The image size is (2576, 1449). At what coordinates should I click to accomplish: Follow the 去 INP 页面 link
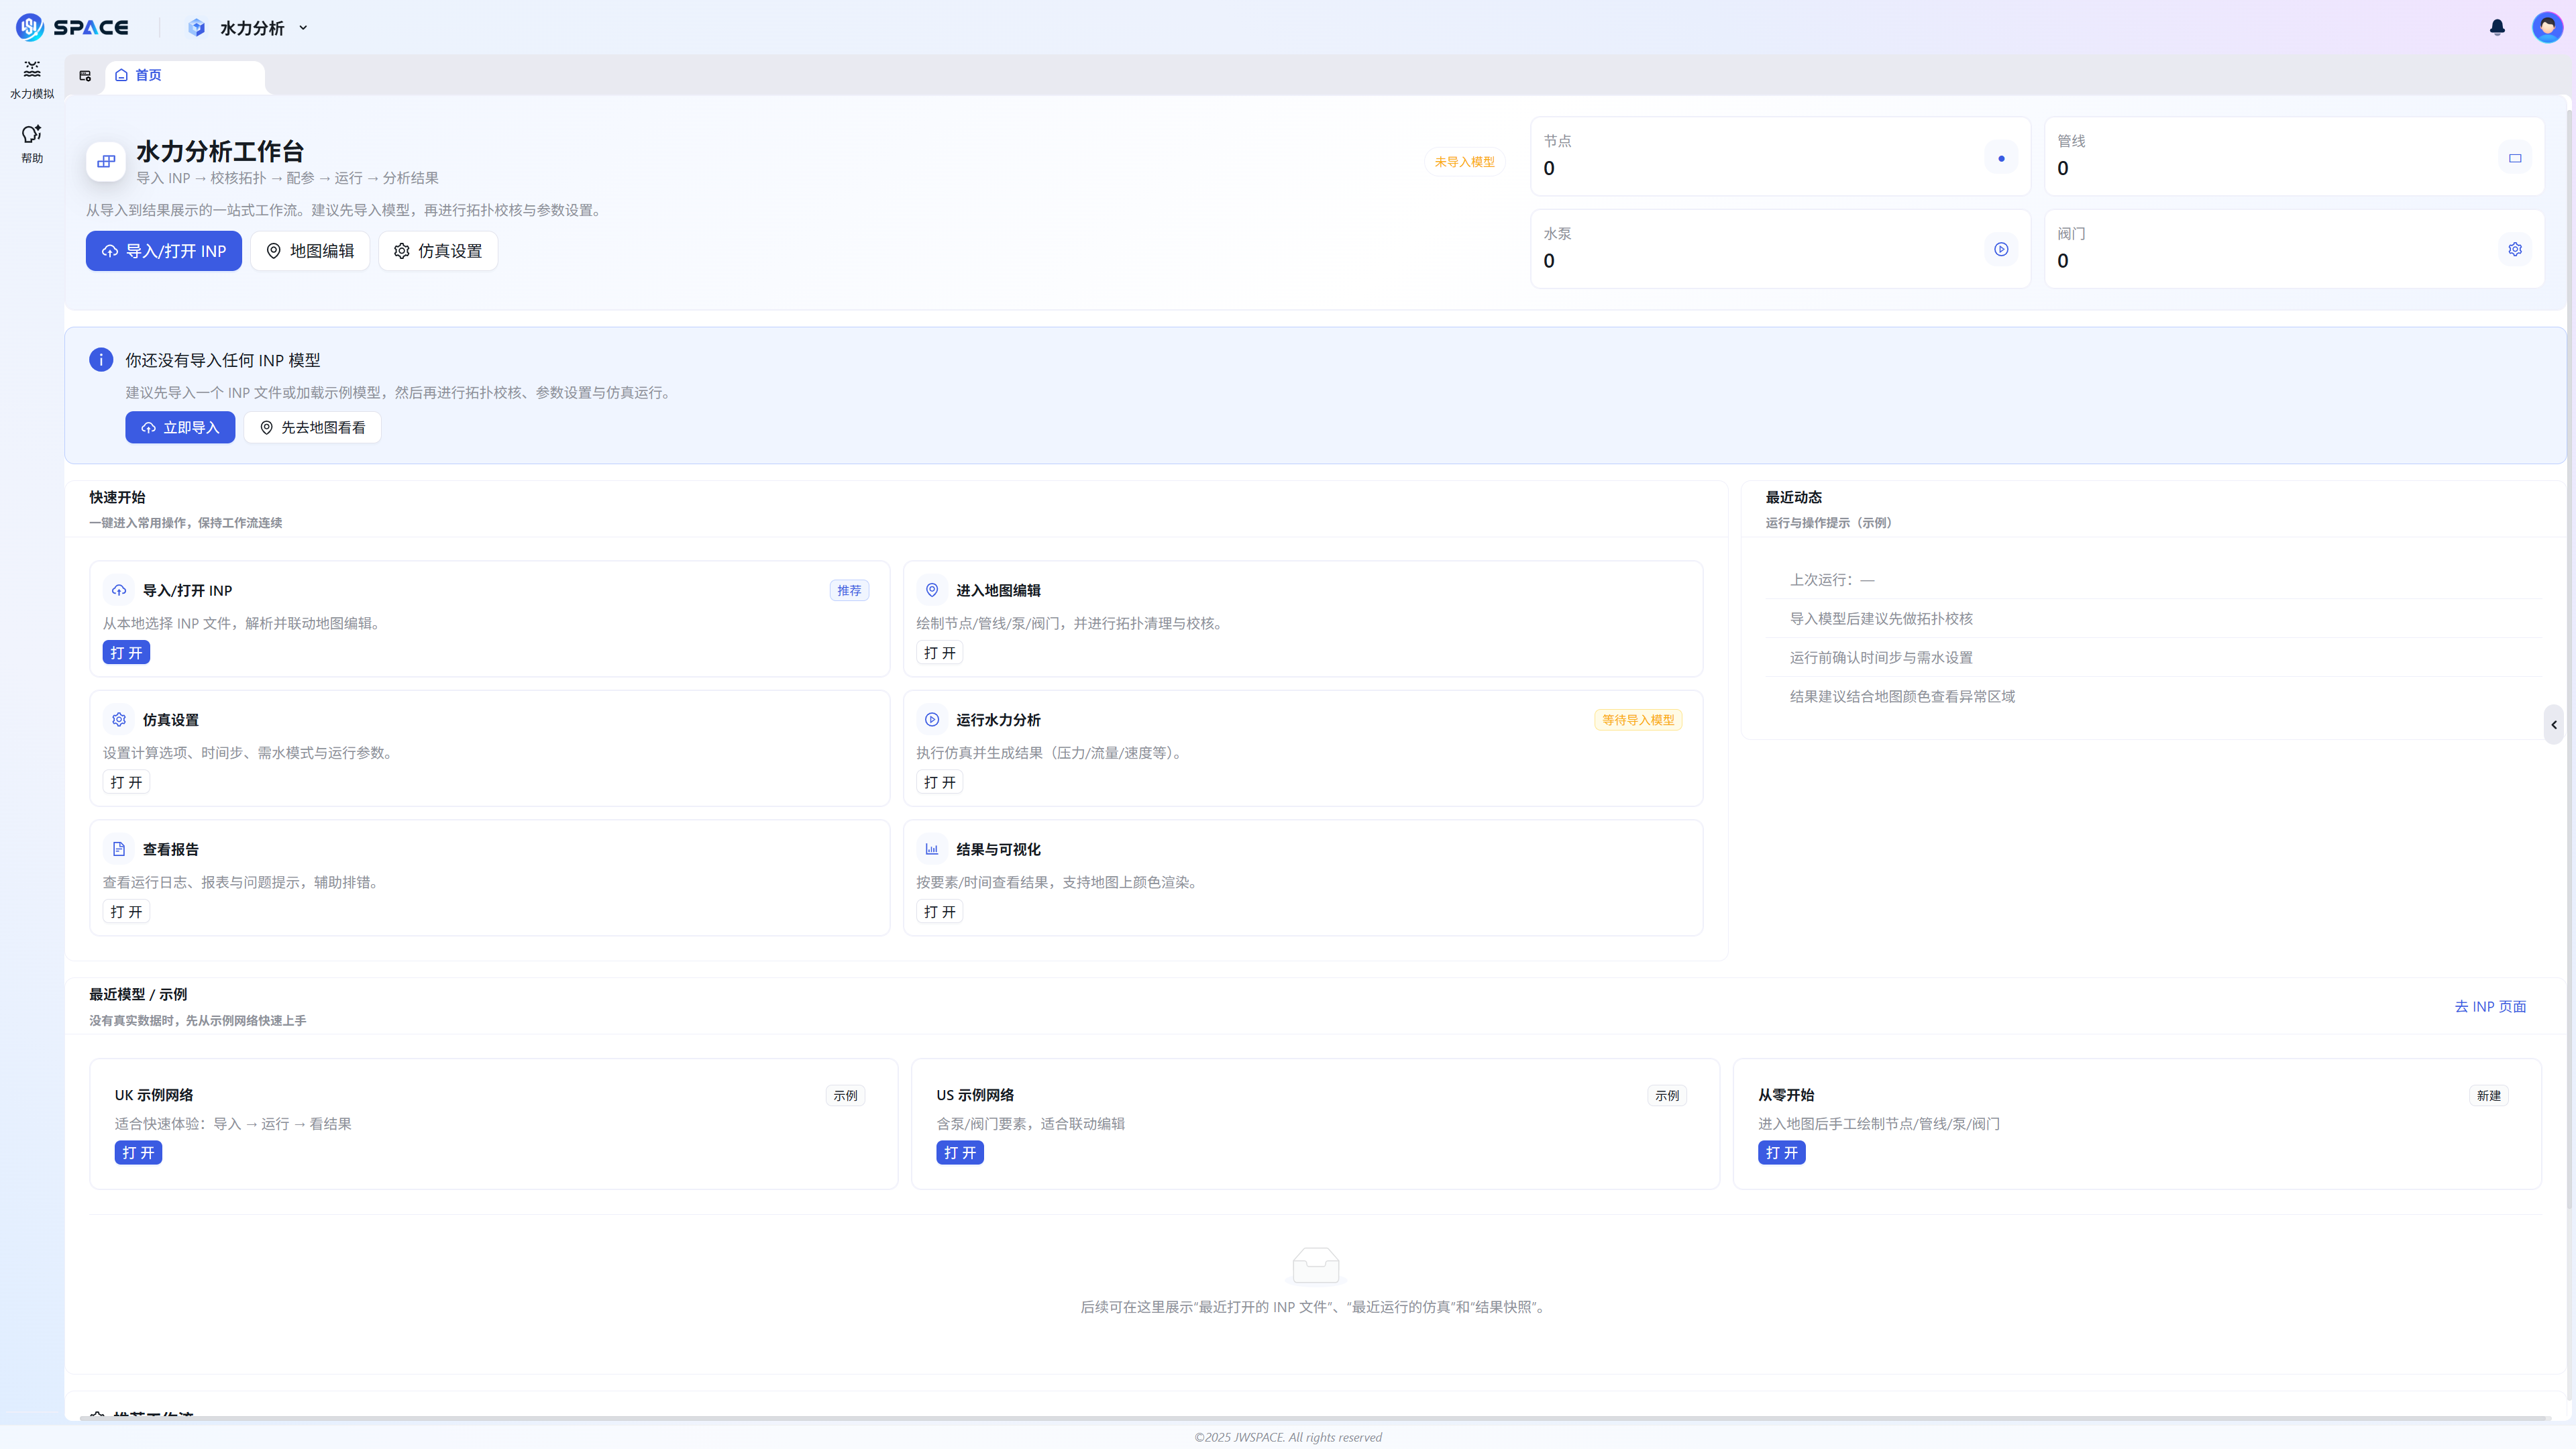2490,1007
